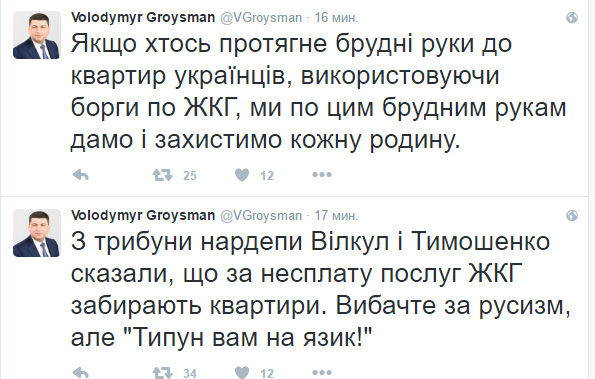Retweet the first tweet with 25 retweets
Image resolution: width=595 pixels, height=379 pixels.
click(x=162, y=175)
